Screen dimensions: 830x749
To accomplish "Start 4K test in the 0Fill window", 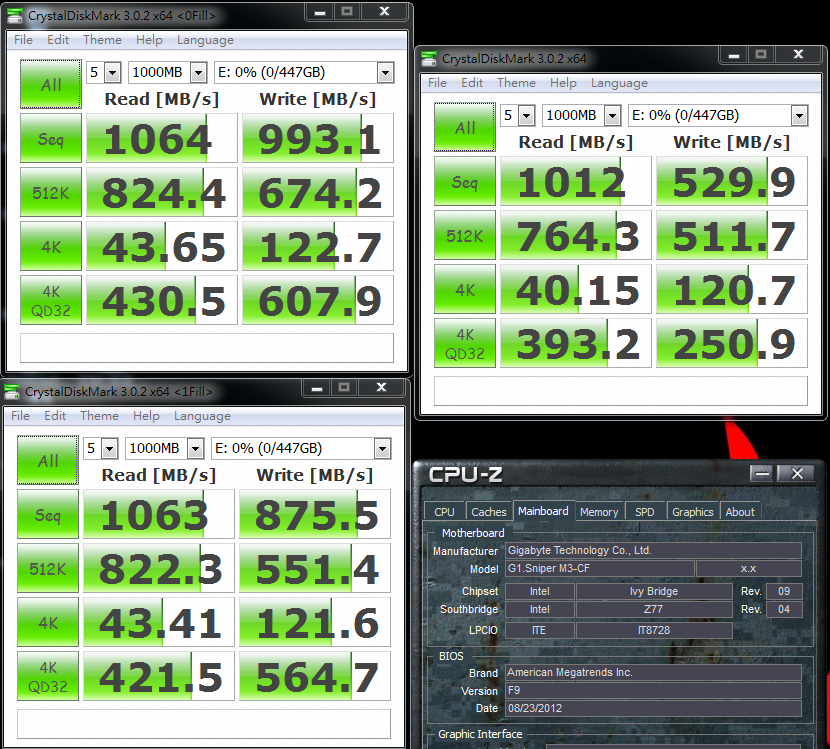I will click(51, 246).
